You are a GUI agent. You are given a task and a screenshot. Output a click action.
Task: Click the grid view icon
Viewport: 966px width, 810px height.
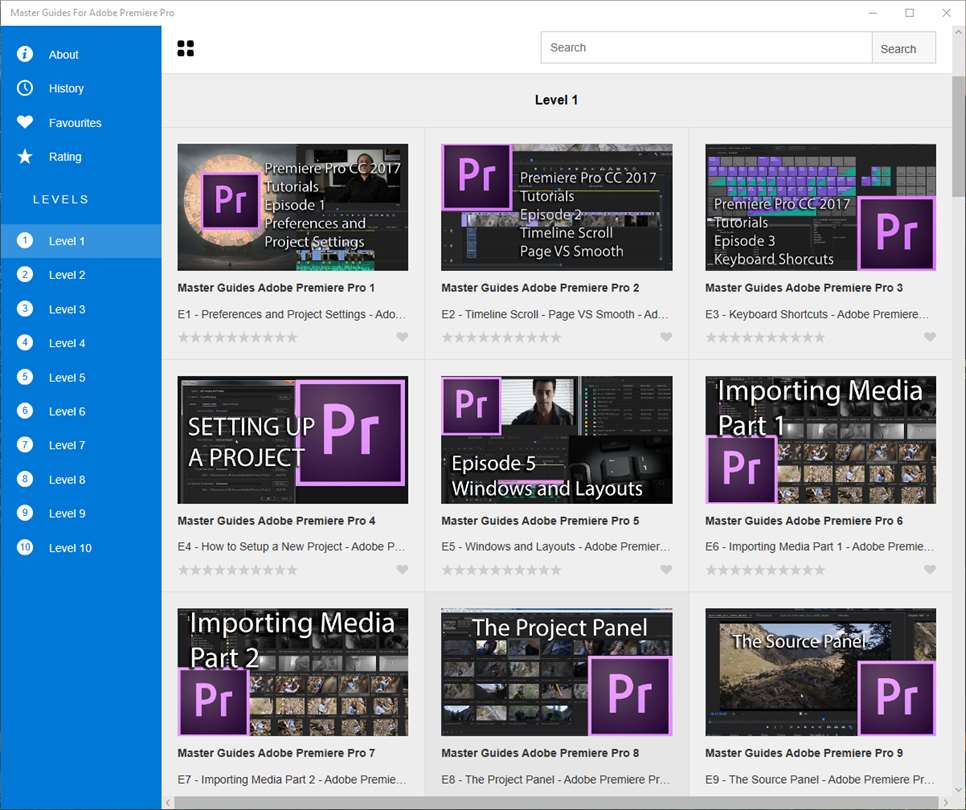185,48
